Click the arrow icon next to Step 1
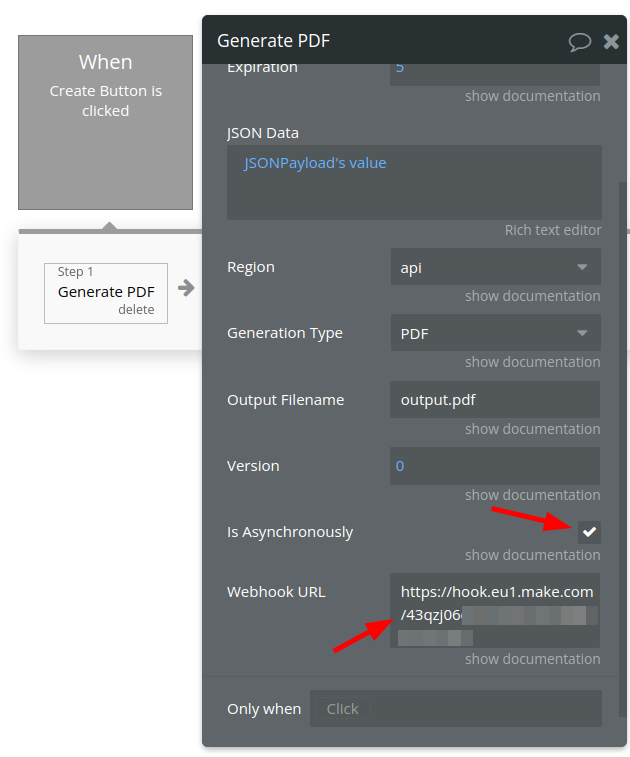The width and height of the screenshot is (630, 757). [186, 288]
